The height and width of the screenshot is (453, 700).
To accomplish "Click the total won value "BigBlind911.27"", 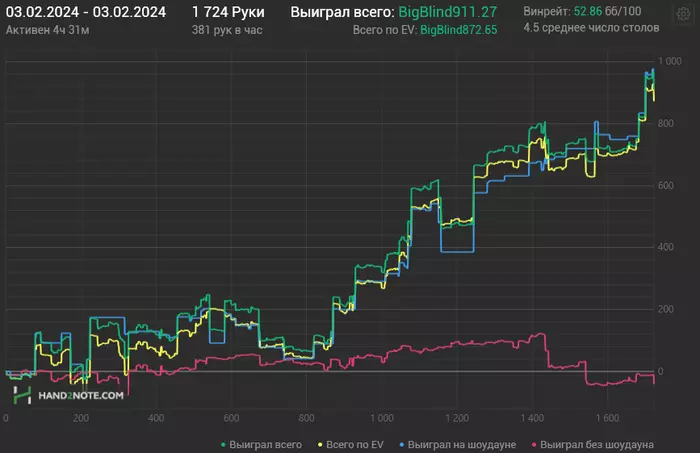I will (x=447, y=12).
